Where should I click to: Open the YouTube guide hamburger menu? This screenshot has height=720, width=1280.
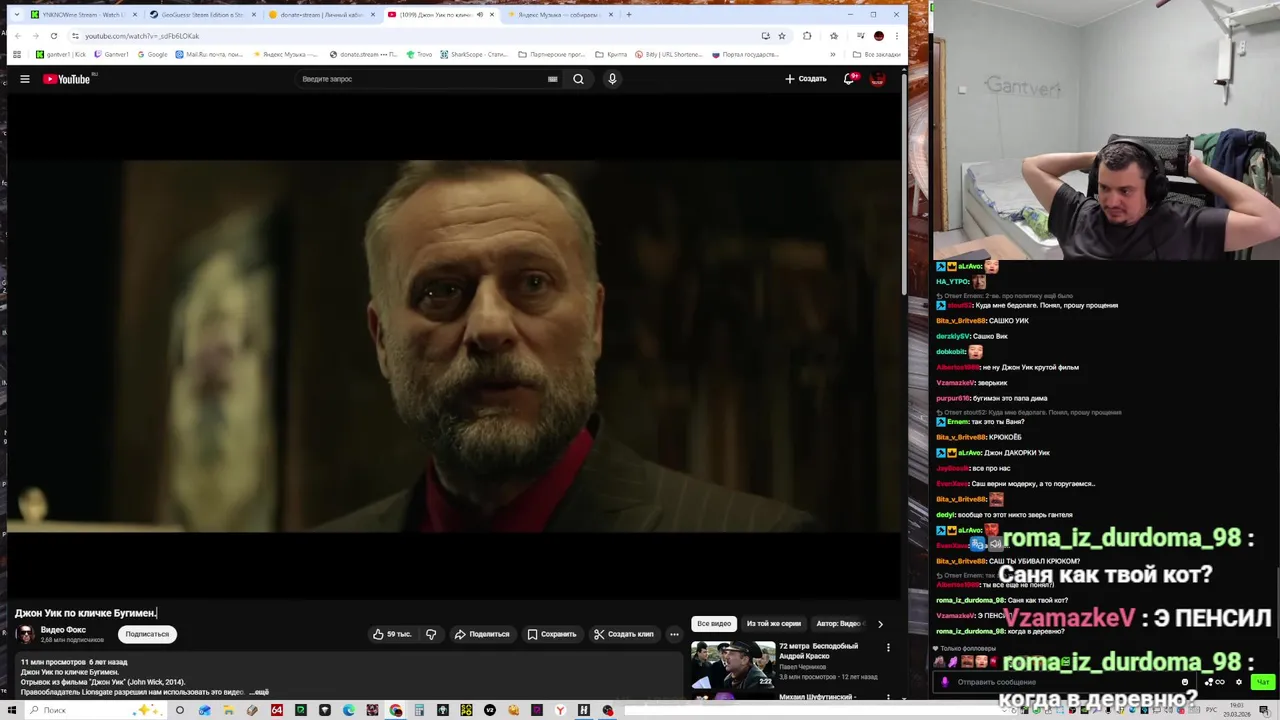click(x=25, y=79)
